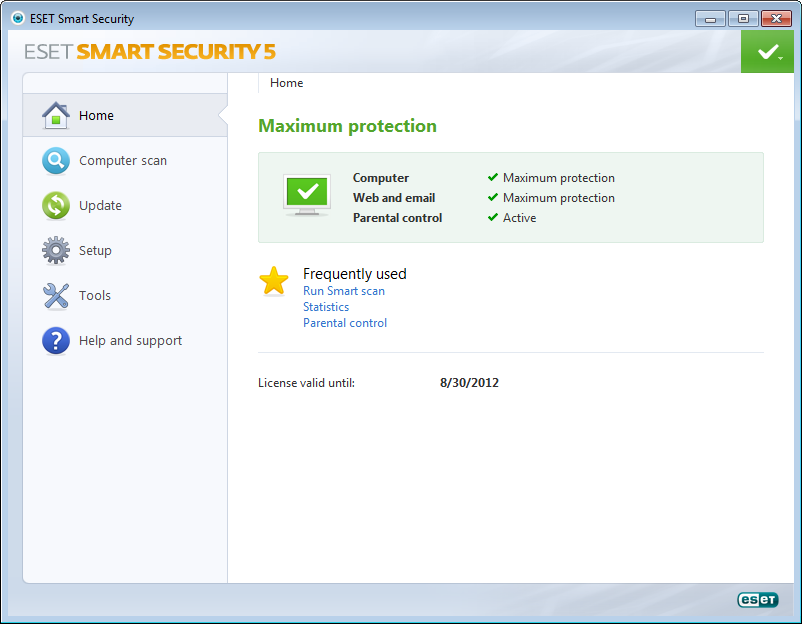Open the Statistics link

(x=326, y=307)
